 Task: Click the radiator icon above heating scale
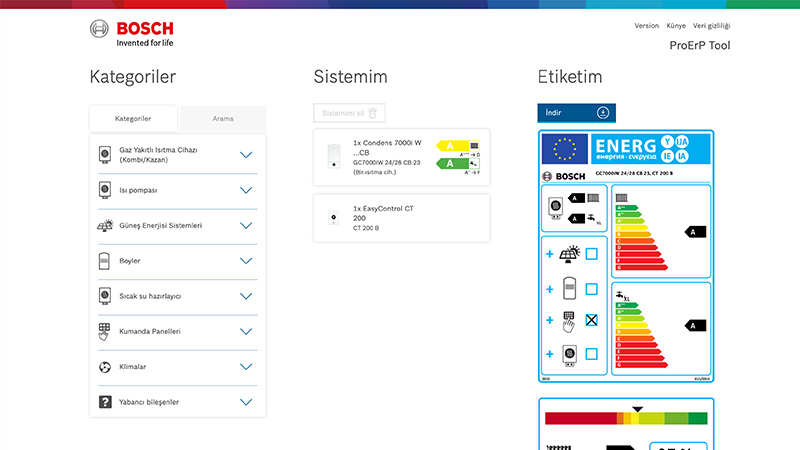pyautogui.click(x=621, y=197)
